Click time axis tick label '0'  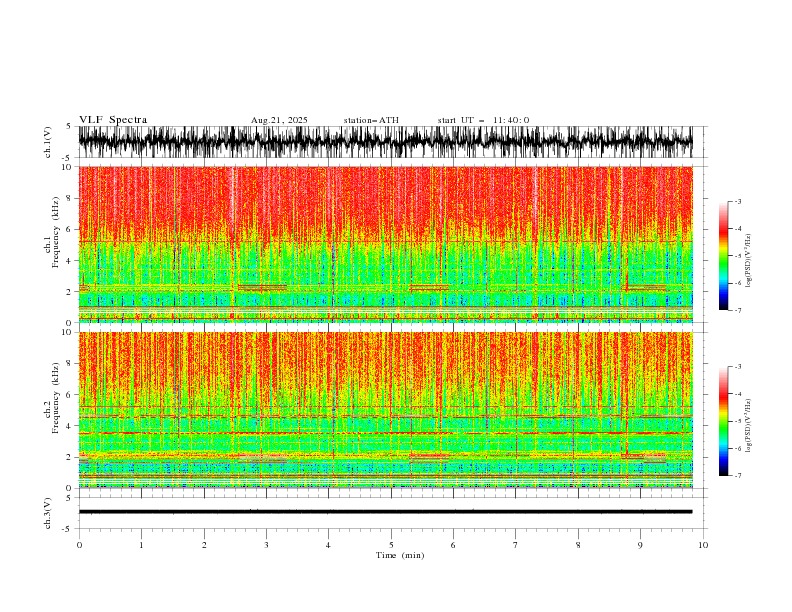pos(79,545)
